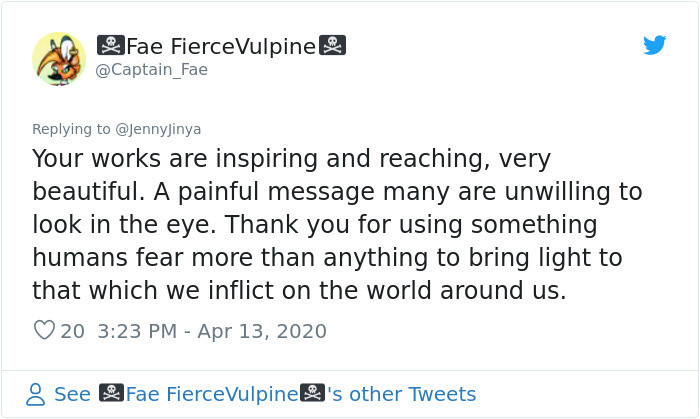700x419 pixels.
Task: Open the @Captain_Fae handle
Action: tap(152, 70)
